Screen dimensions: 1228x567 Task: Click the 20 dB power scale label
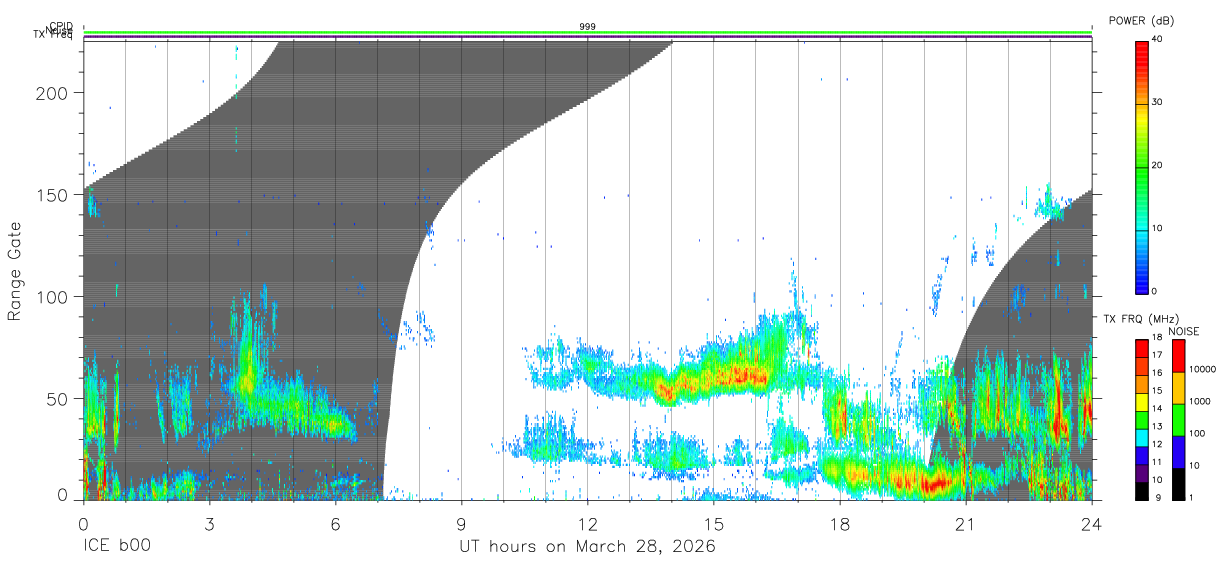[1158, 166]
